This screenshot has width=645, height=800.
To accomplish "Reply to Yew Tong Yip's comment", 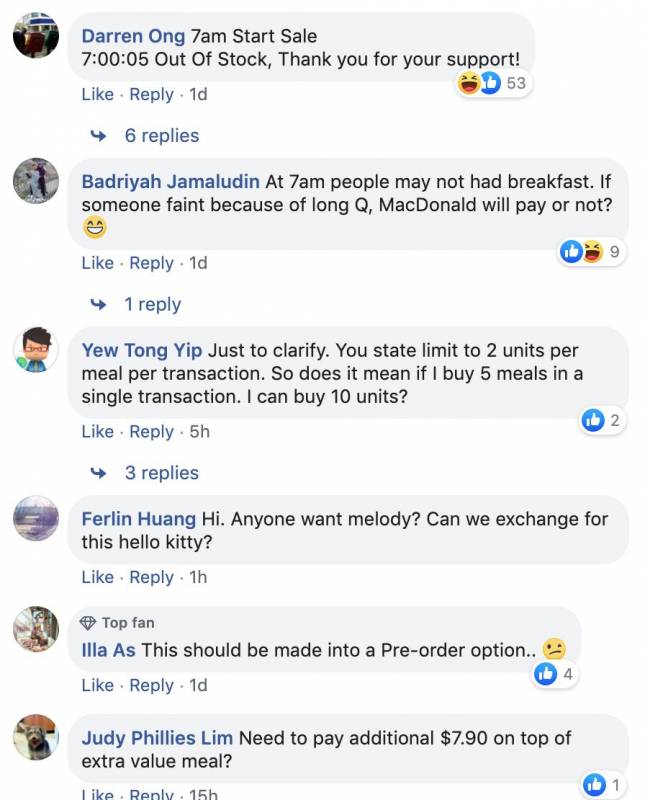I will tap(152, 432).
